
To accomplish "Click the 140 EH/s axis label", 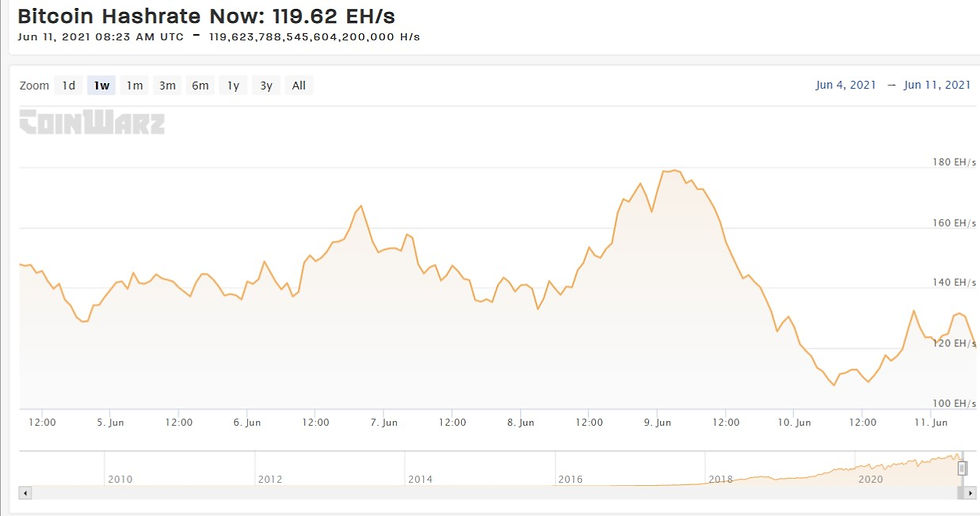I will (954, 282).
